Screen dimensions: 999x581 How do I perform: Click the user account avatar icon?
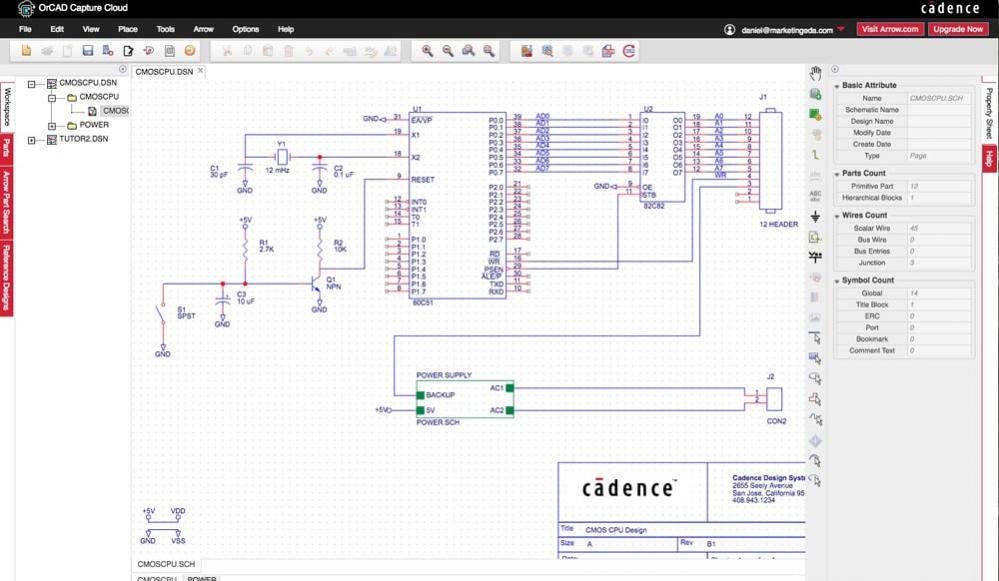[x=729, y=29]
